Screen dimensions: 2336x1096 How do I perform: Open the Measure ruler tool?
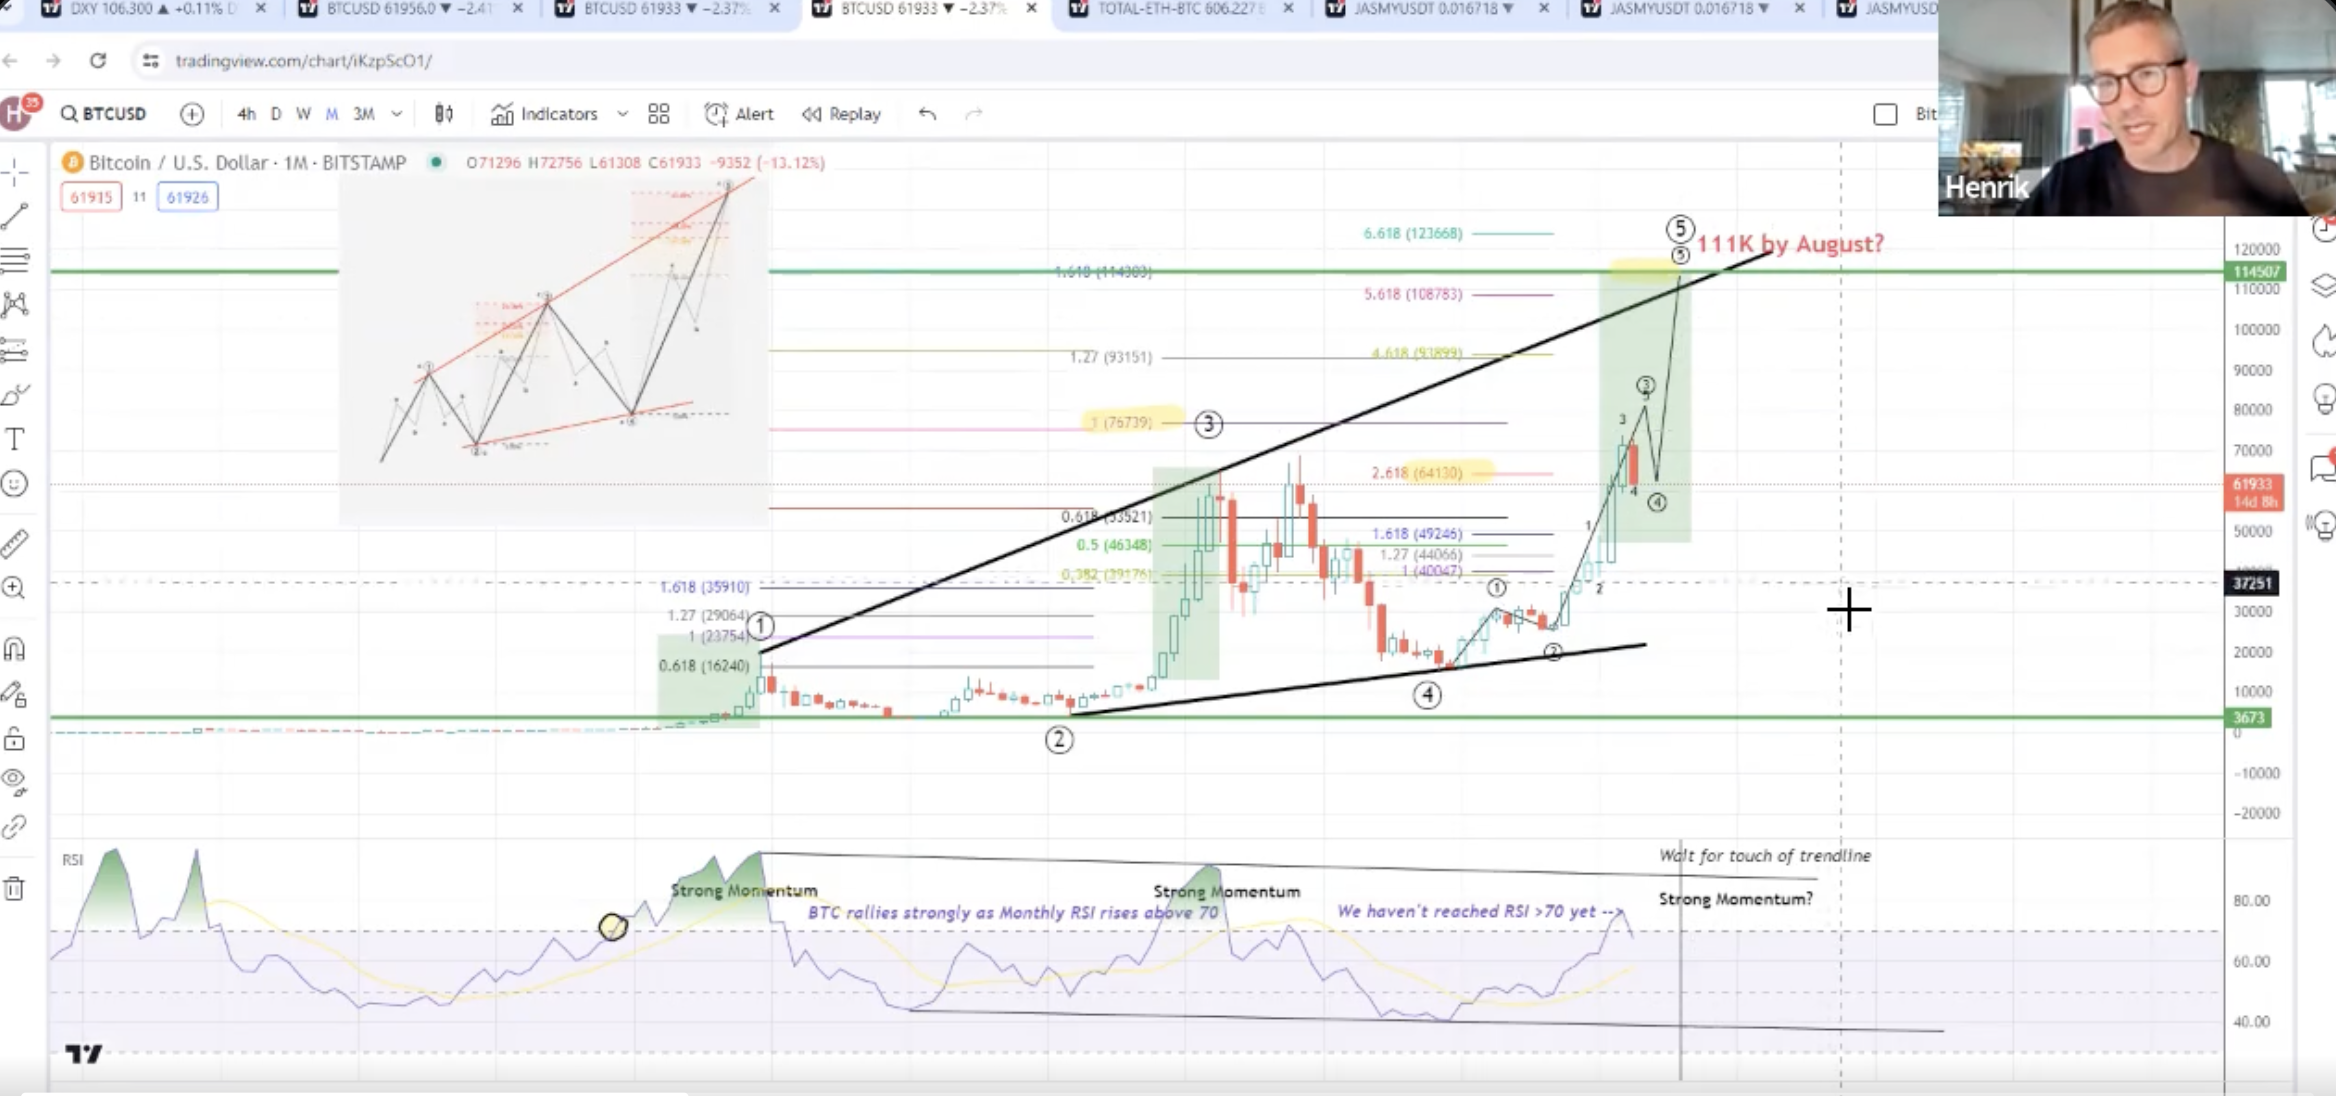[15, 543]
